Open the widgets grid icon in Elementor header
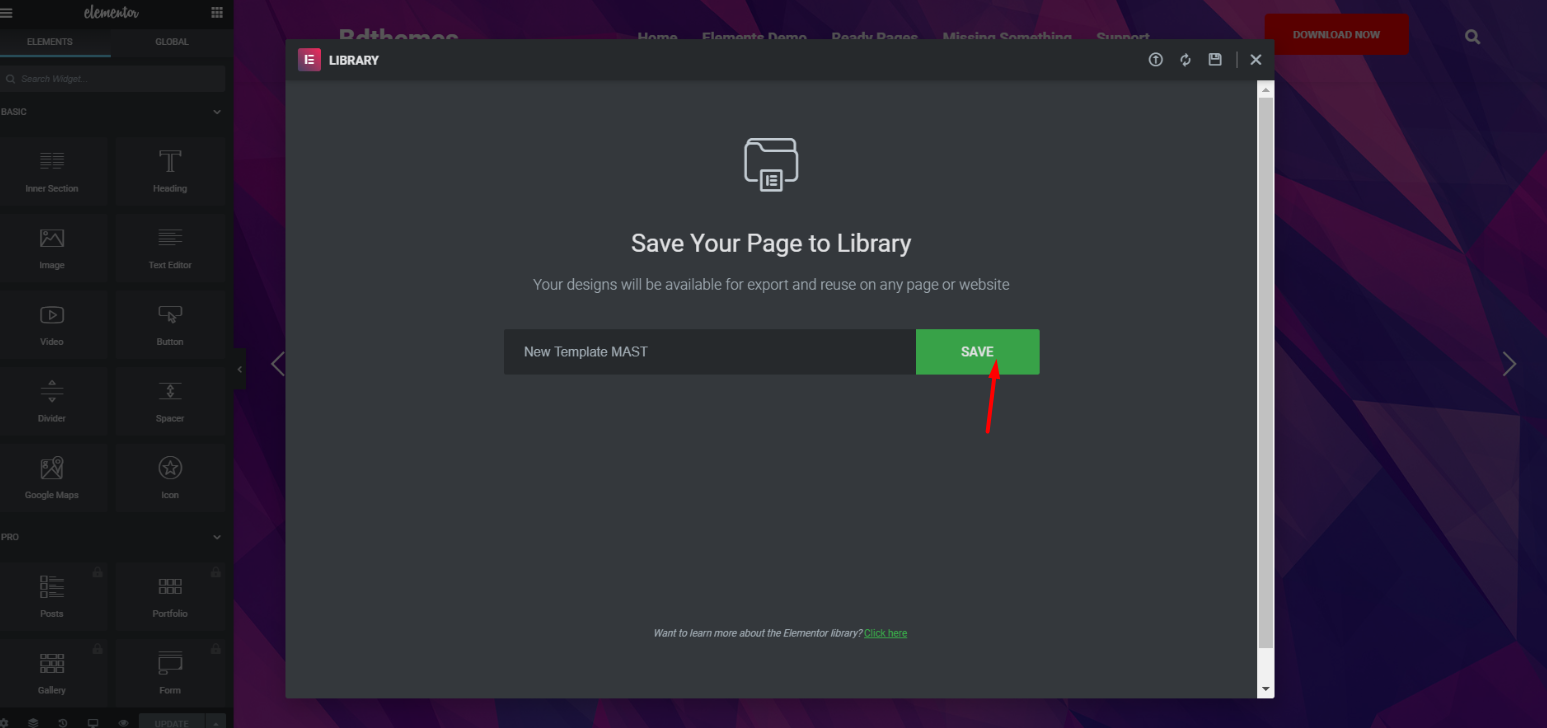Viewport: 1547px width, 728px height. 217,13
